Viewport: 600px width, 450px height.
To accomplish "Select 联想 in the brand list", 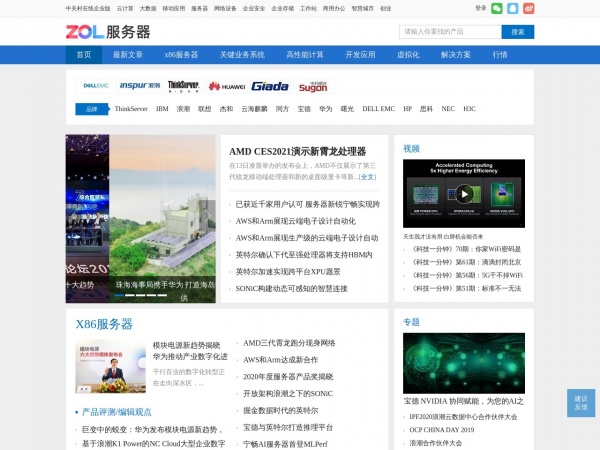I will [205, 109].
